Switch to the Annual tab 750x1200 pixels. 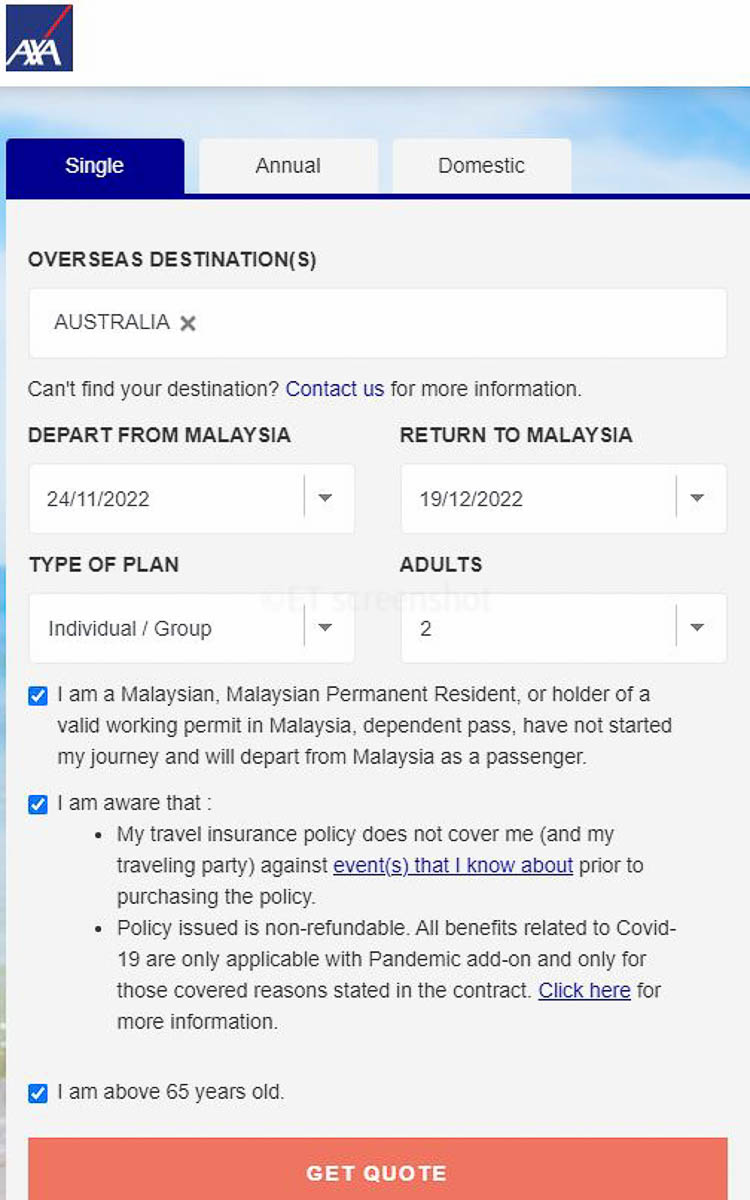pos(288,166)
